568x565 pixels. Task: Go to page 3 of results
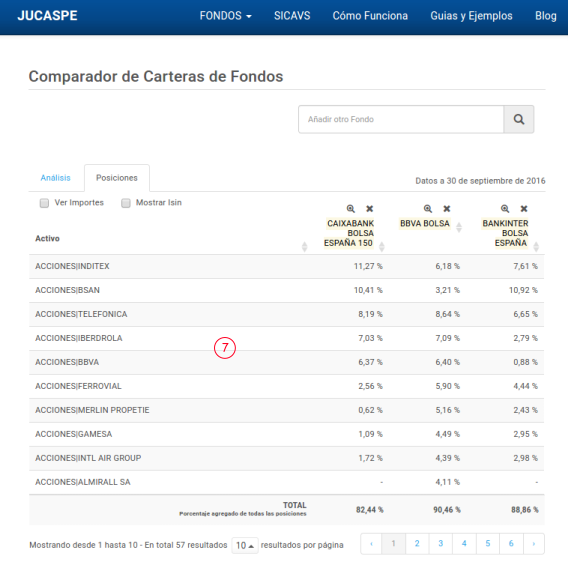pos(440,544)
